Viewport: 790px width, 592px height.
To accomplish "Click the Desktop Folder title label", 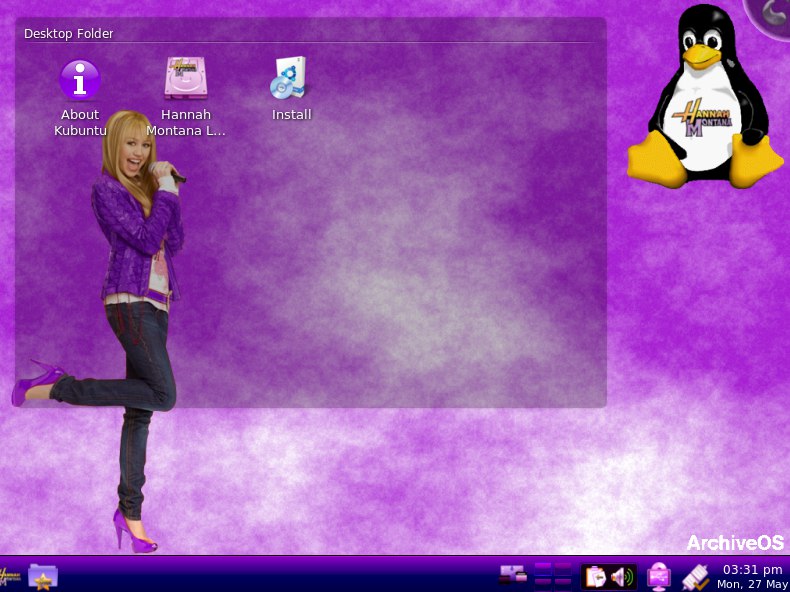I will tap(69, 34).
